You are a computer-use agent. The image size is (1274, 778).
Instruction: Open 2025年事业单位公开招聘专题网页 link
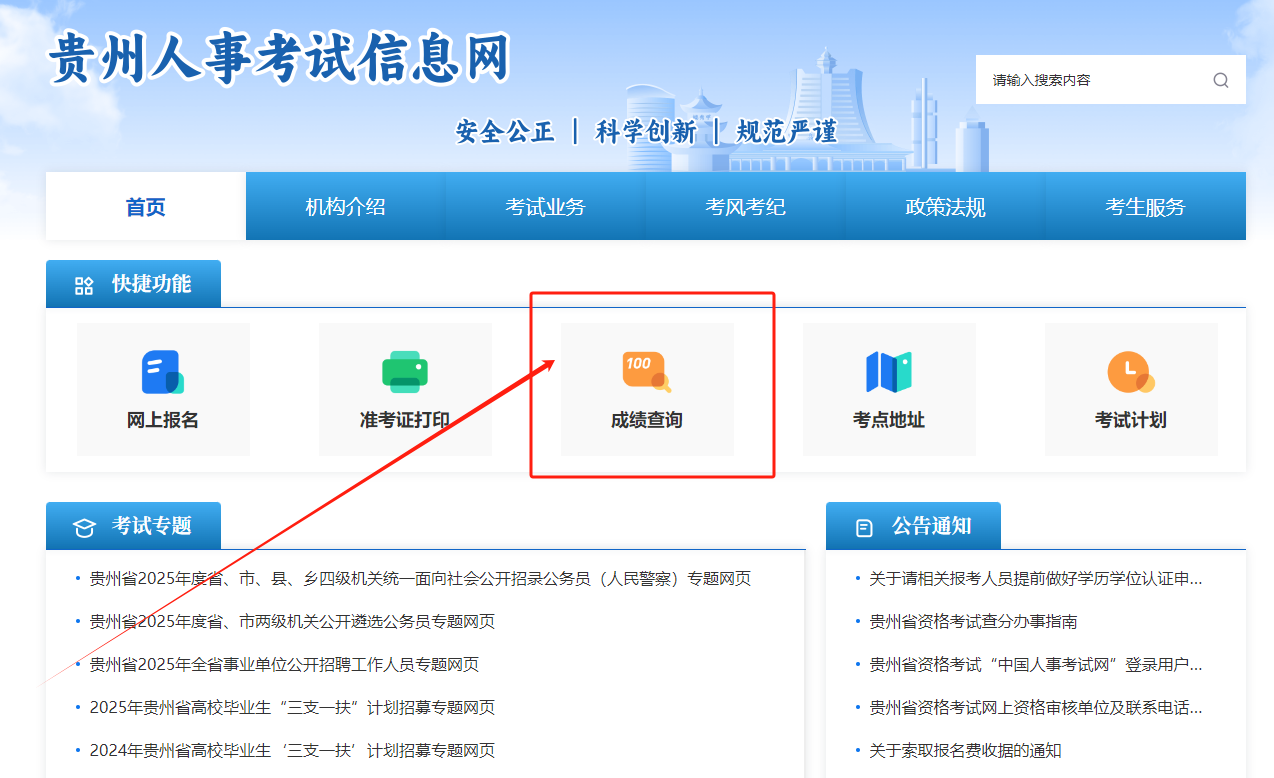(x=284, y=665)
